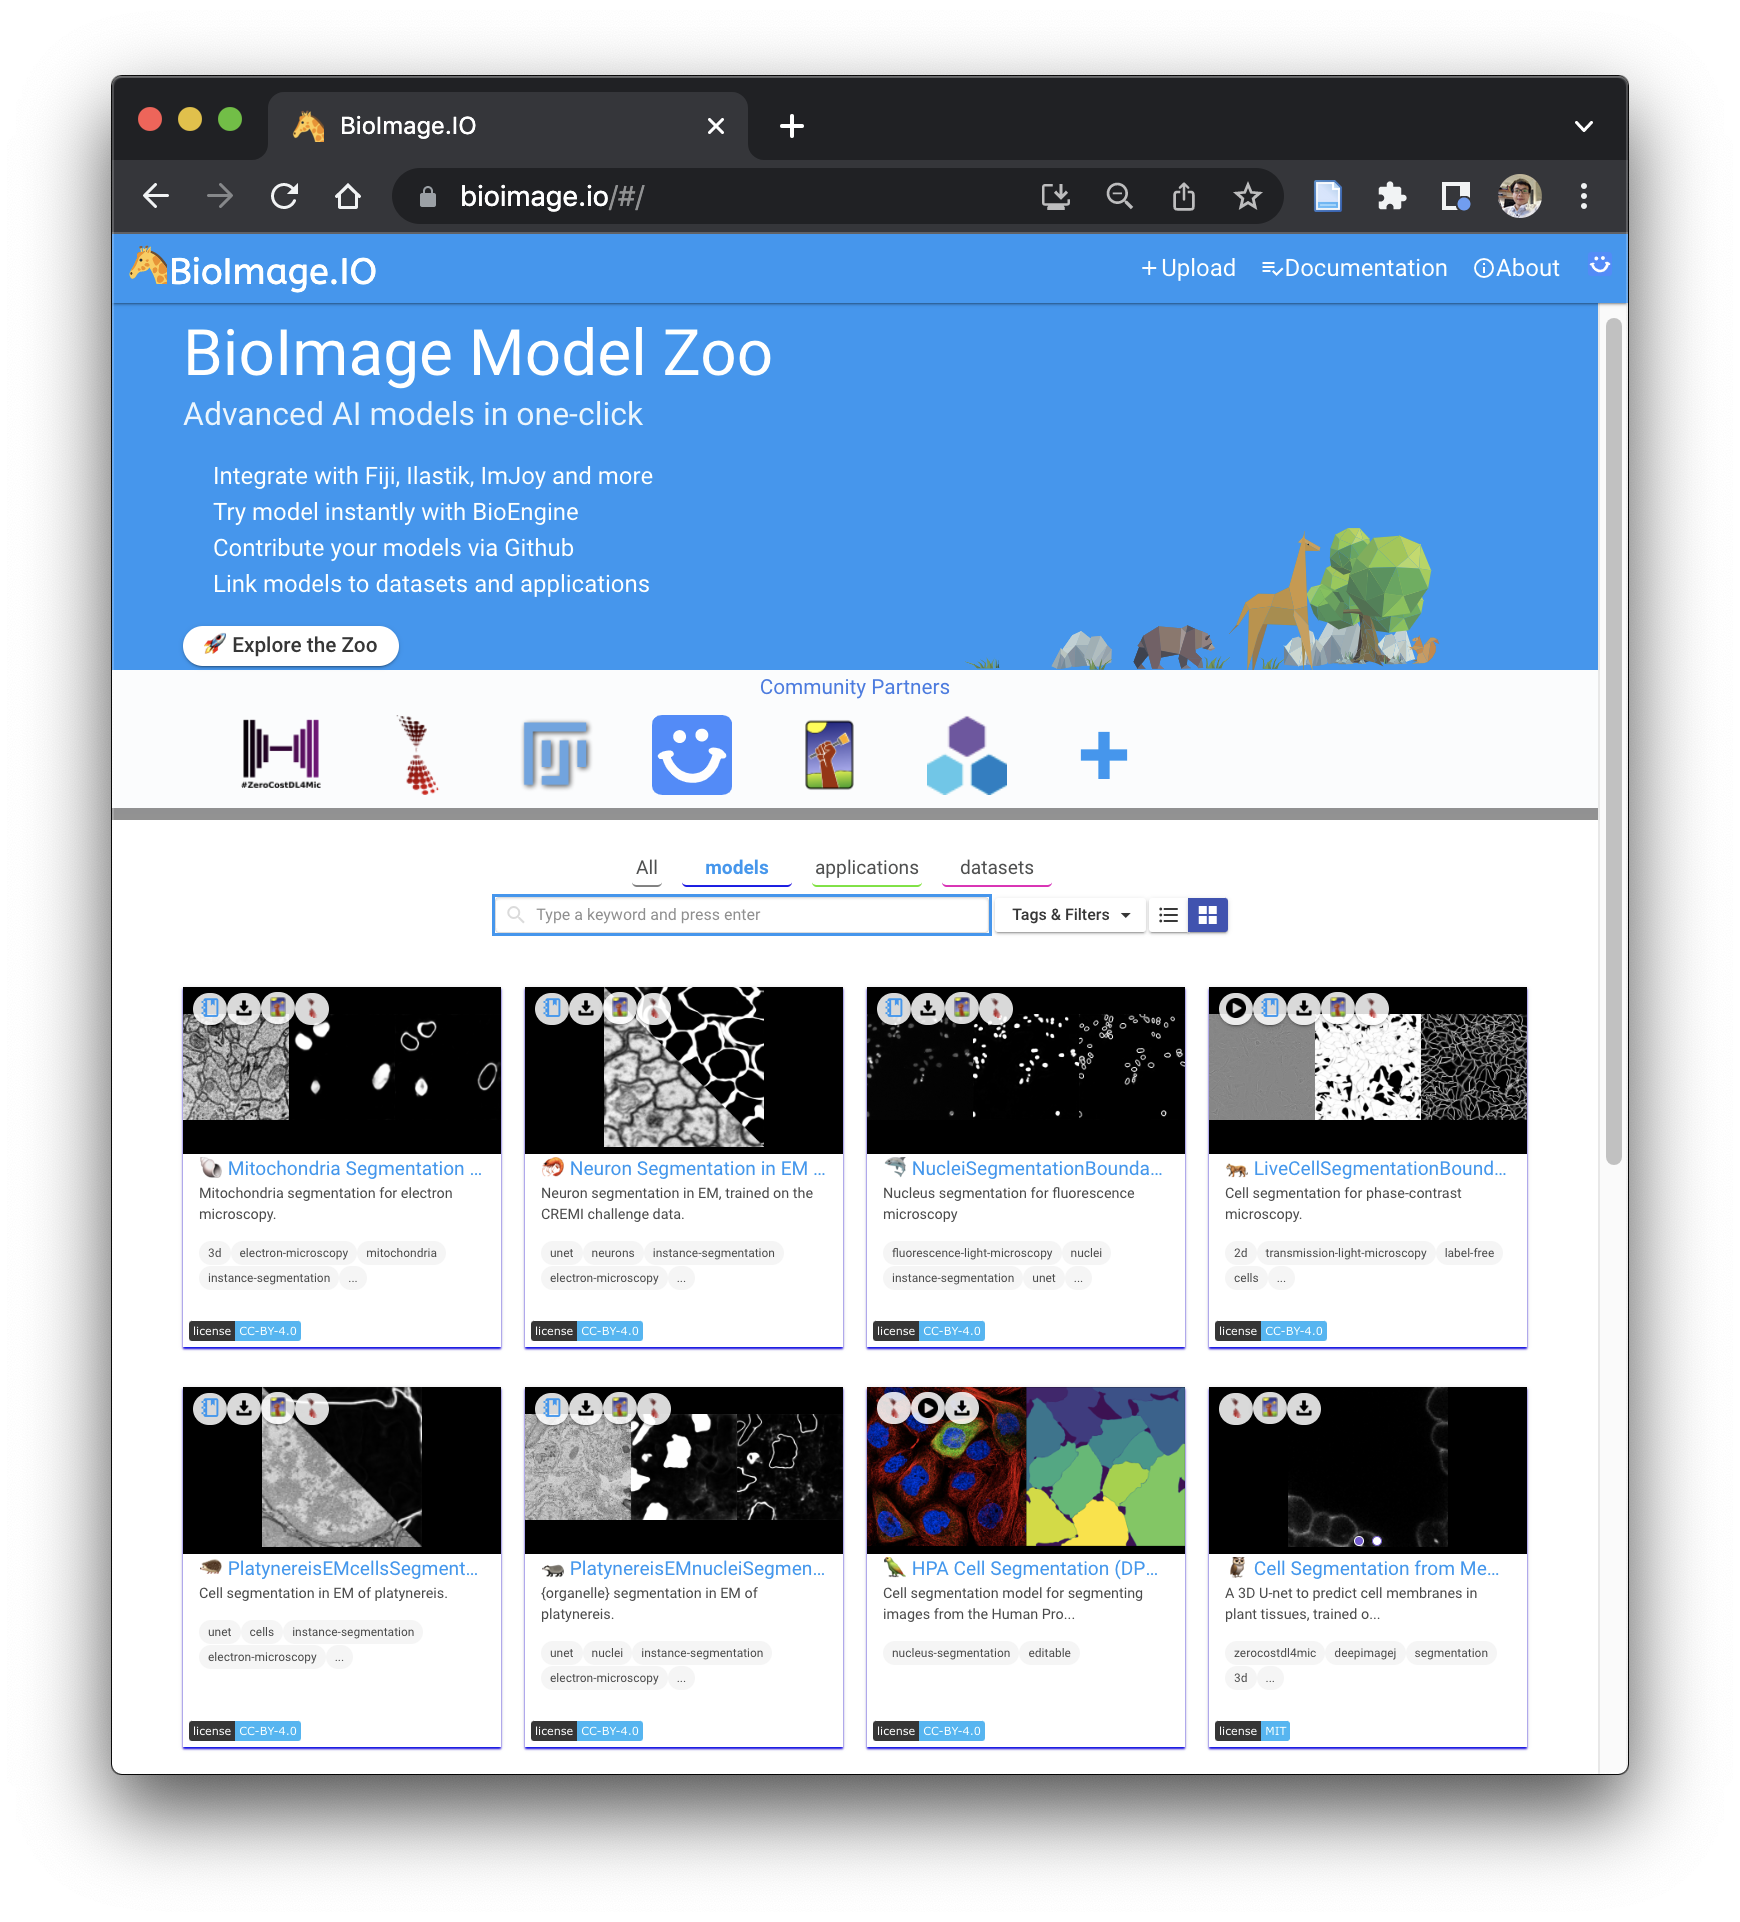Reload the page in browser
Screen dimensions: 1740x1922
pyautogui.click(x=284, y=196)
